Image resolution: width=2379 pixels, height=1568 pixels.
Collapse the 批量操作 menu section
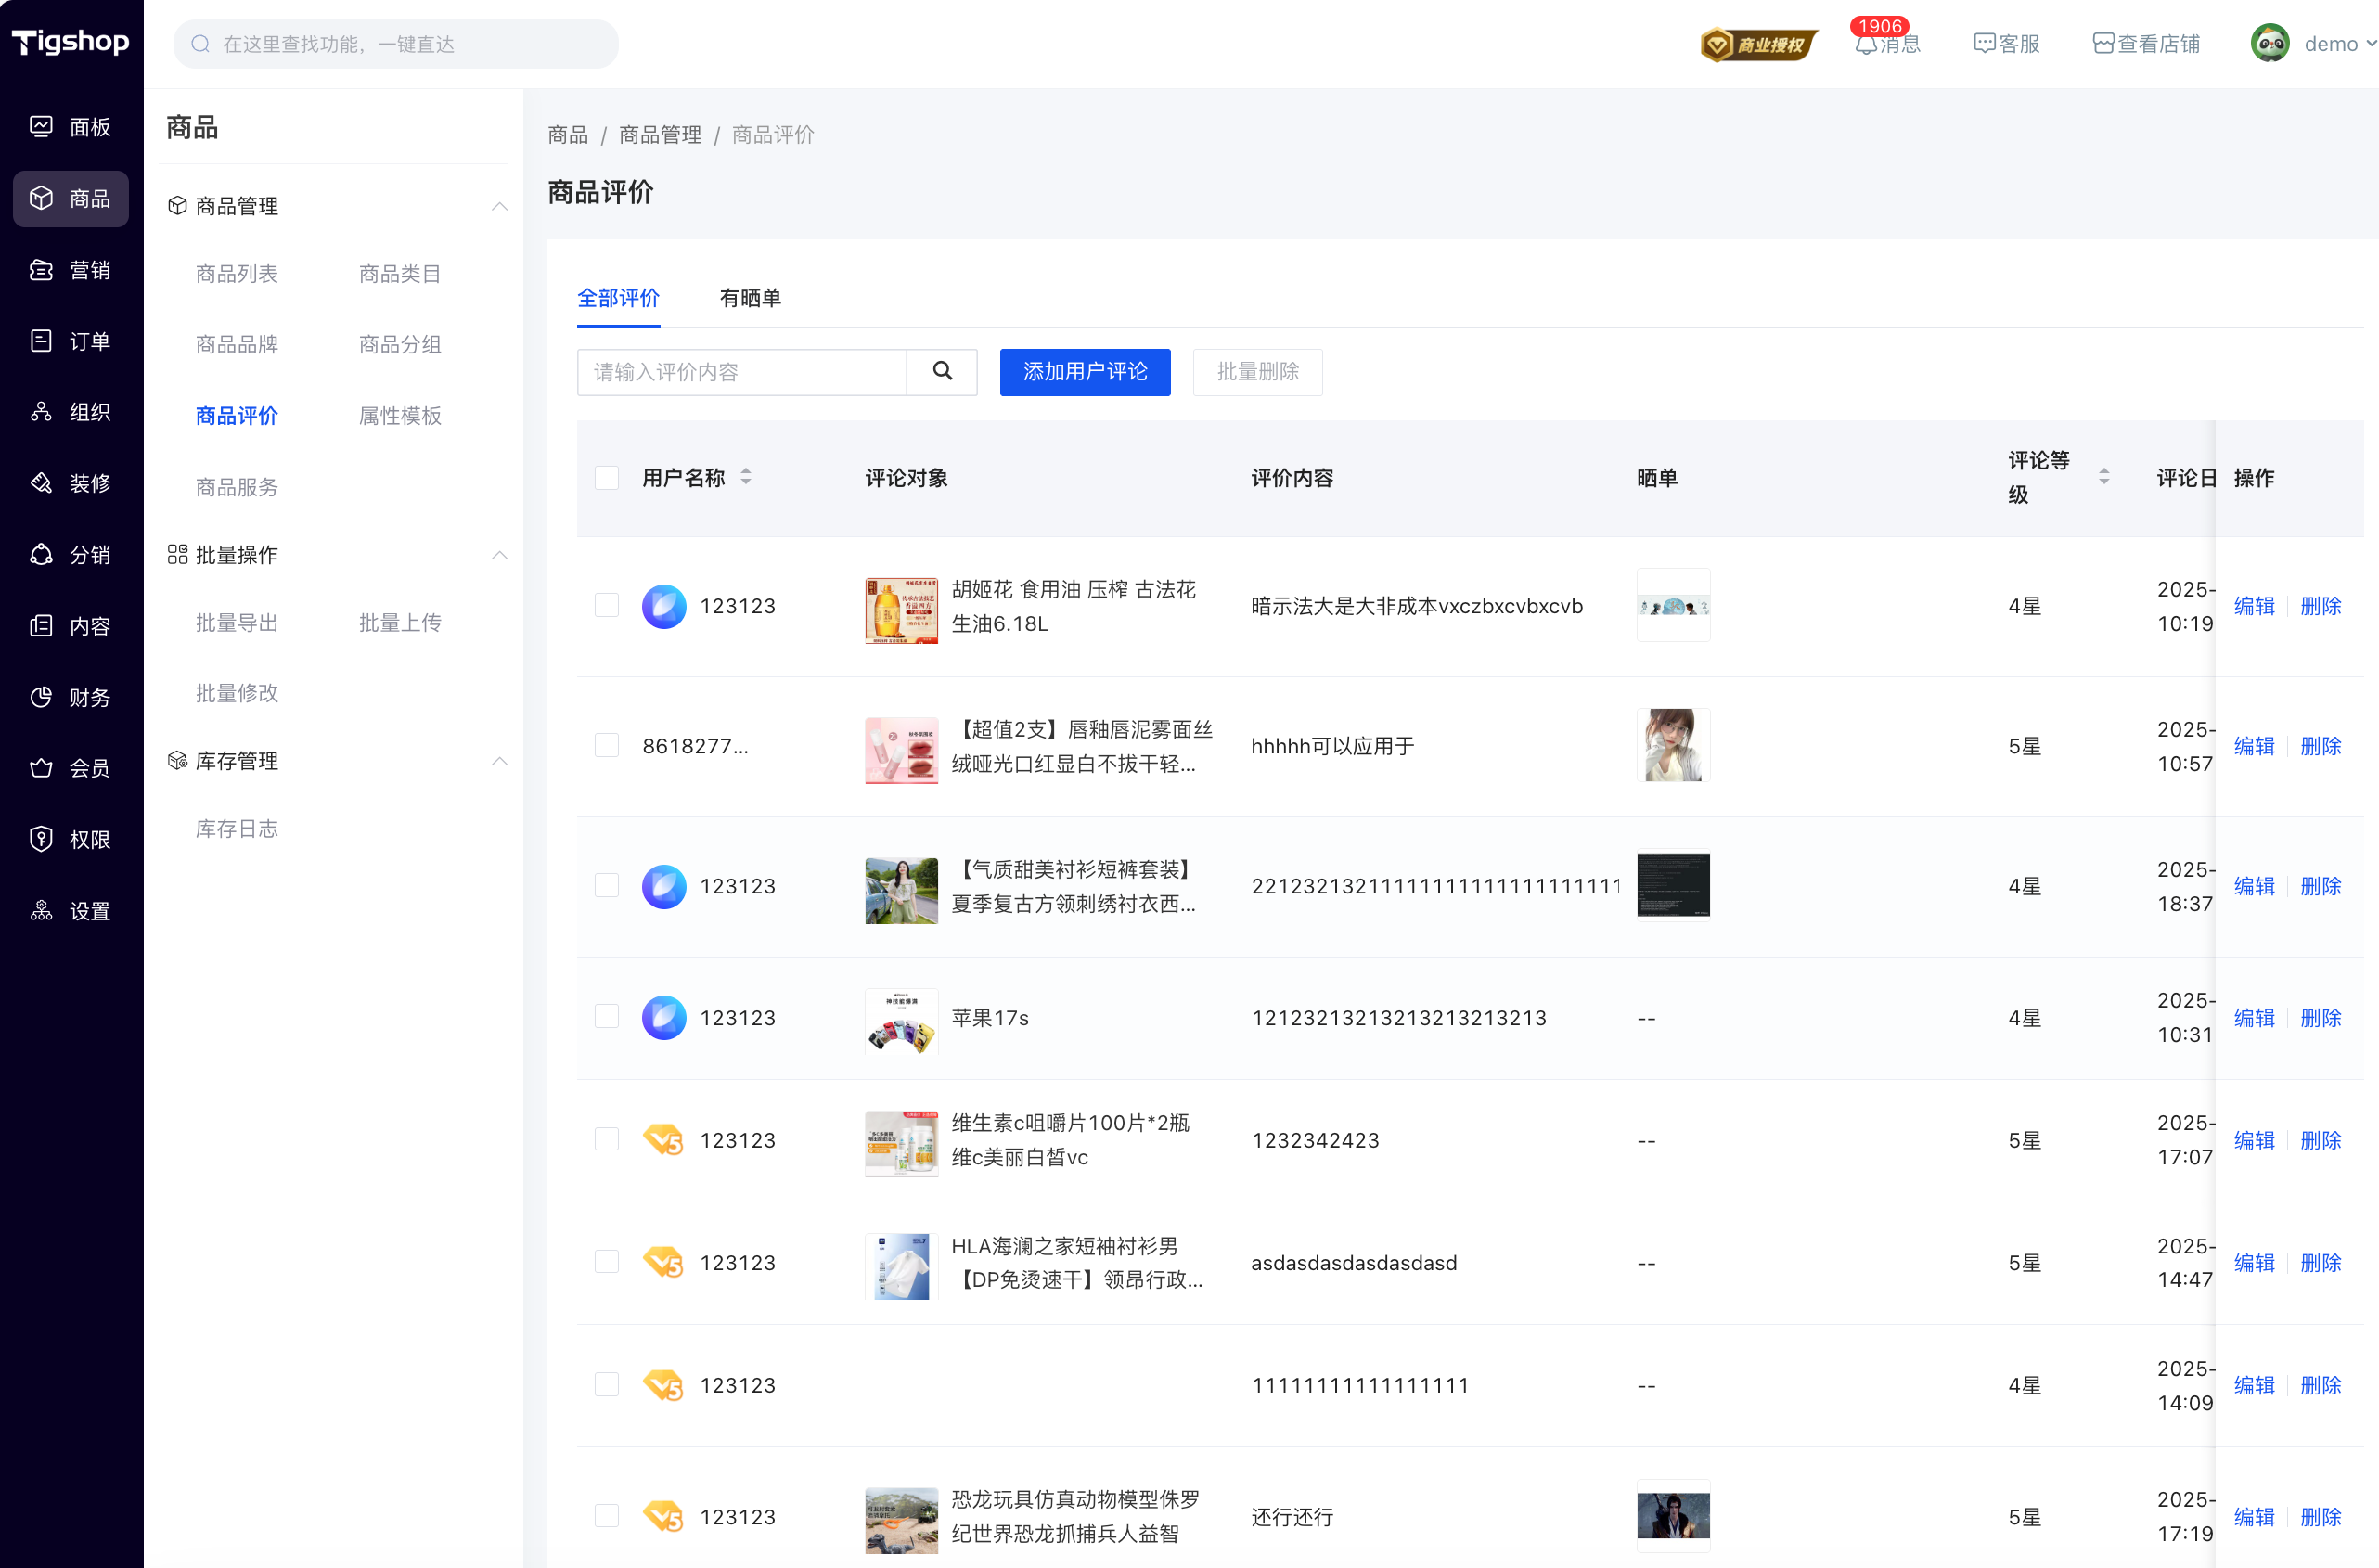pyautogui.click(x=499, y=555)
